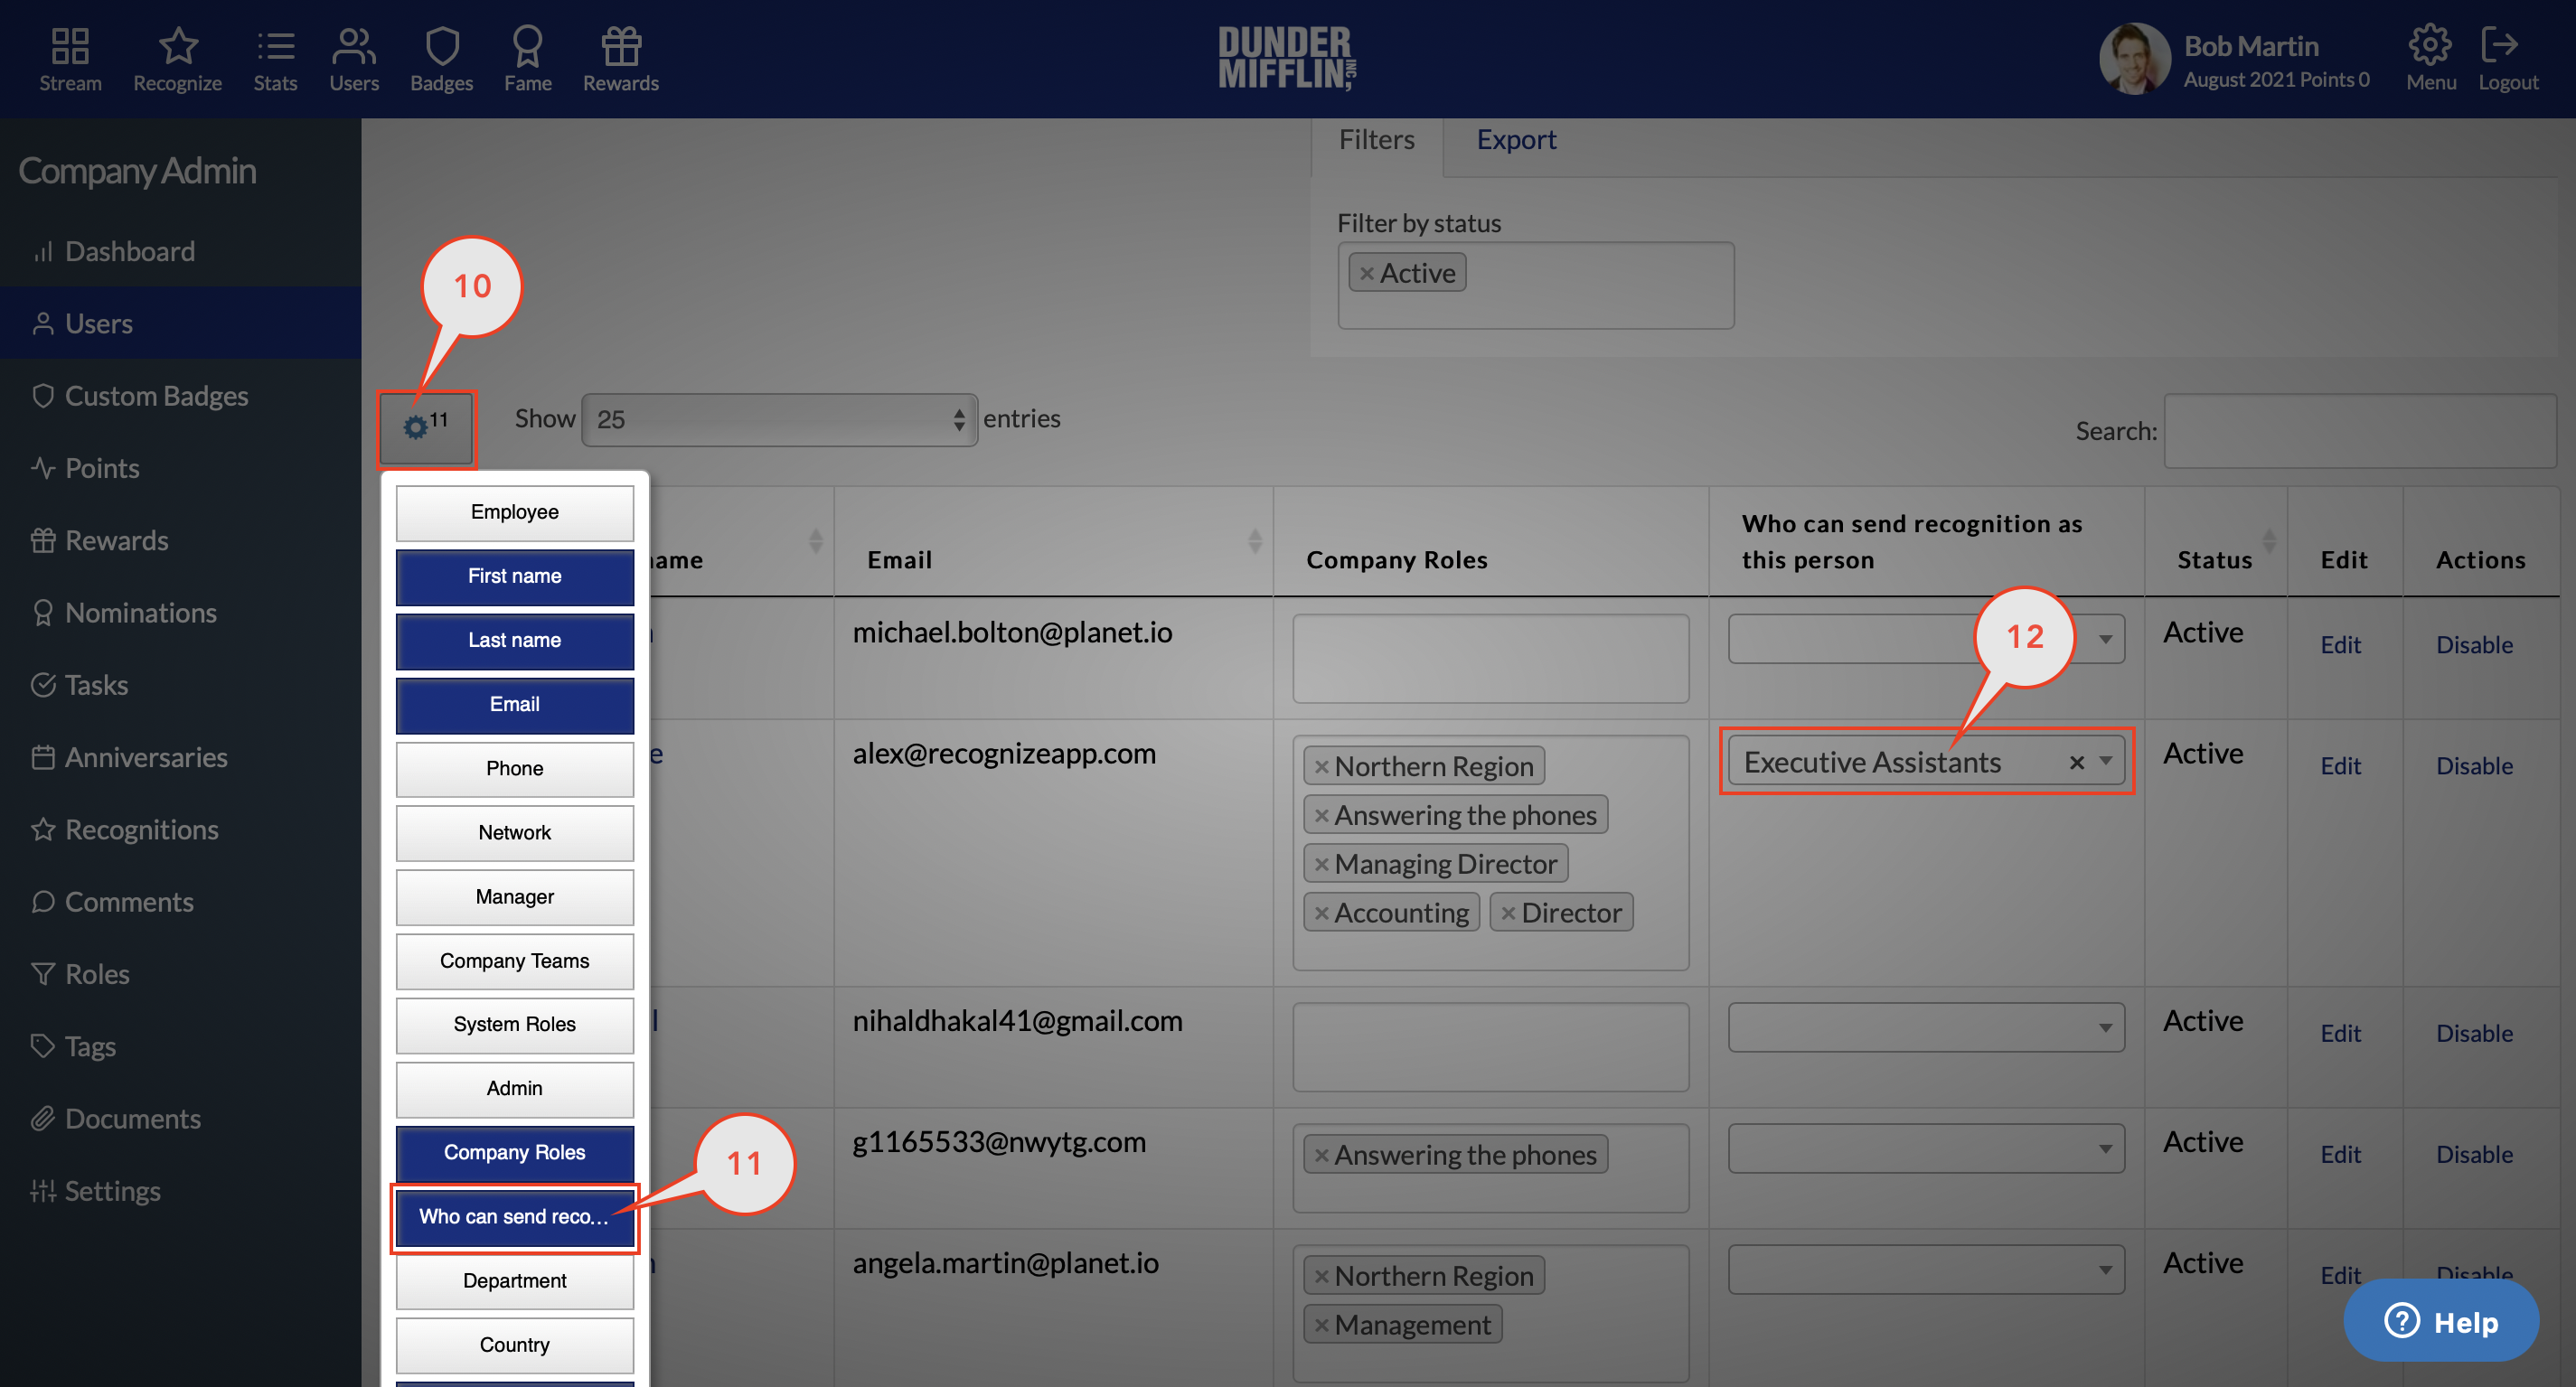Viewport: 2576px width, 1387px height.
Task: Remove the Active status filter tag
Action: (1366, 273)
